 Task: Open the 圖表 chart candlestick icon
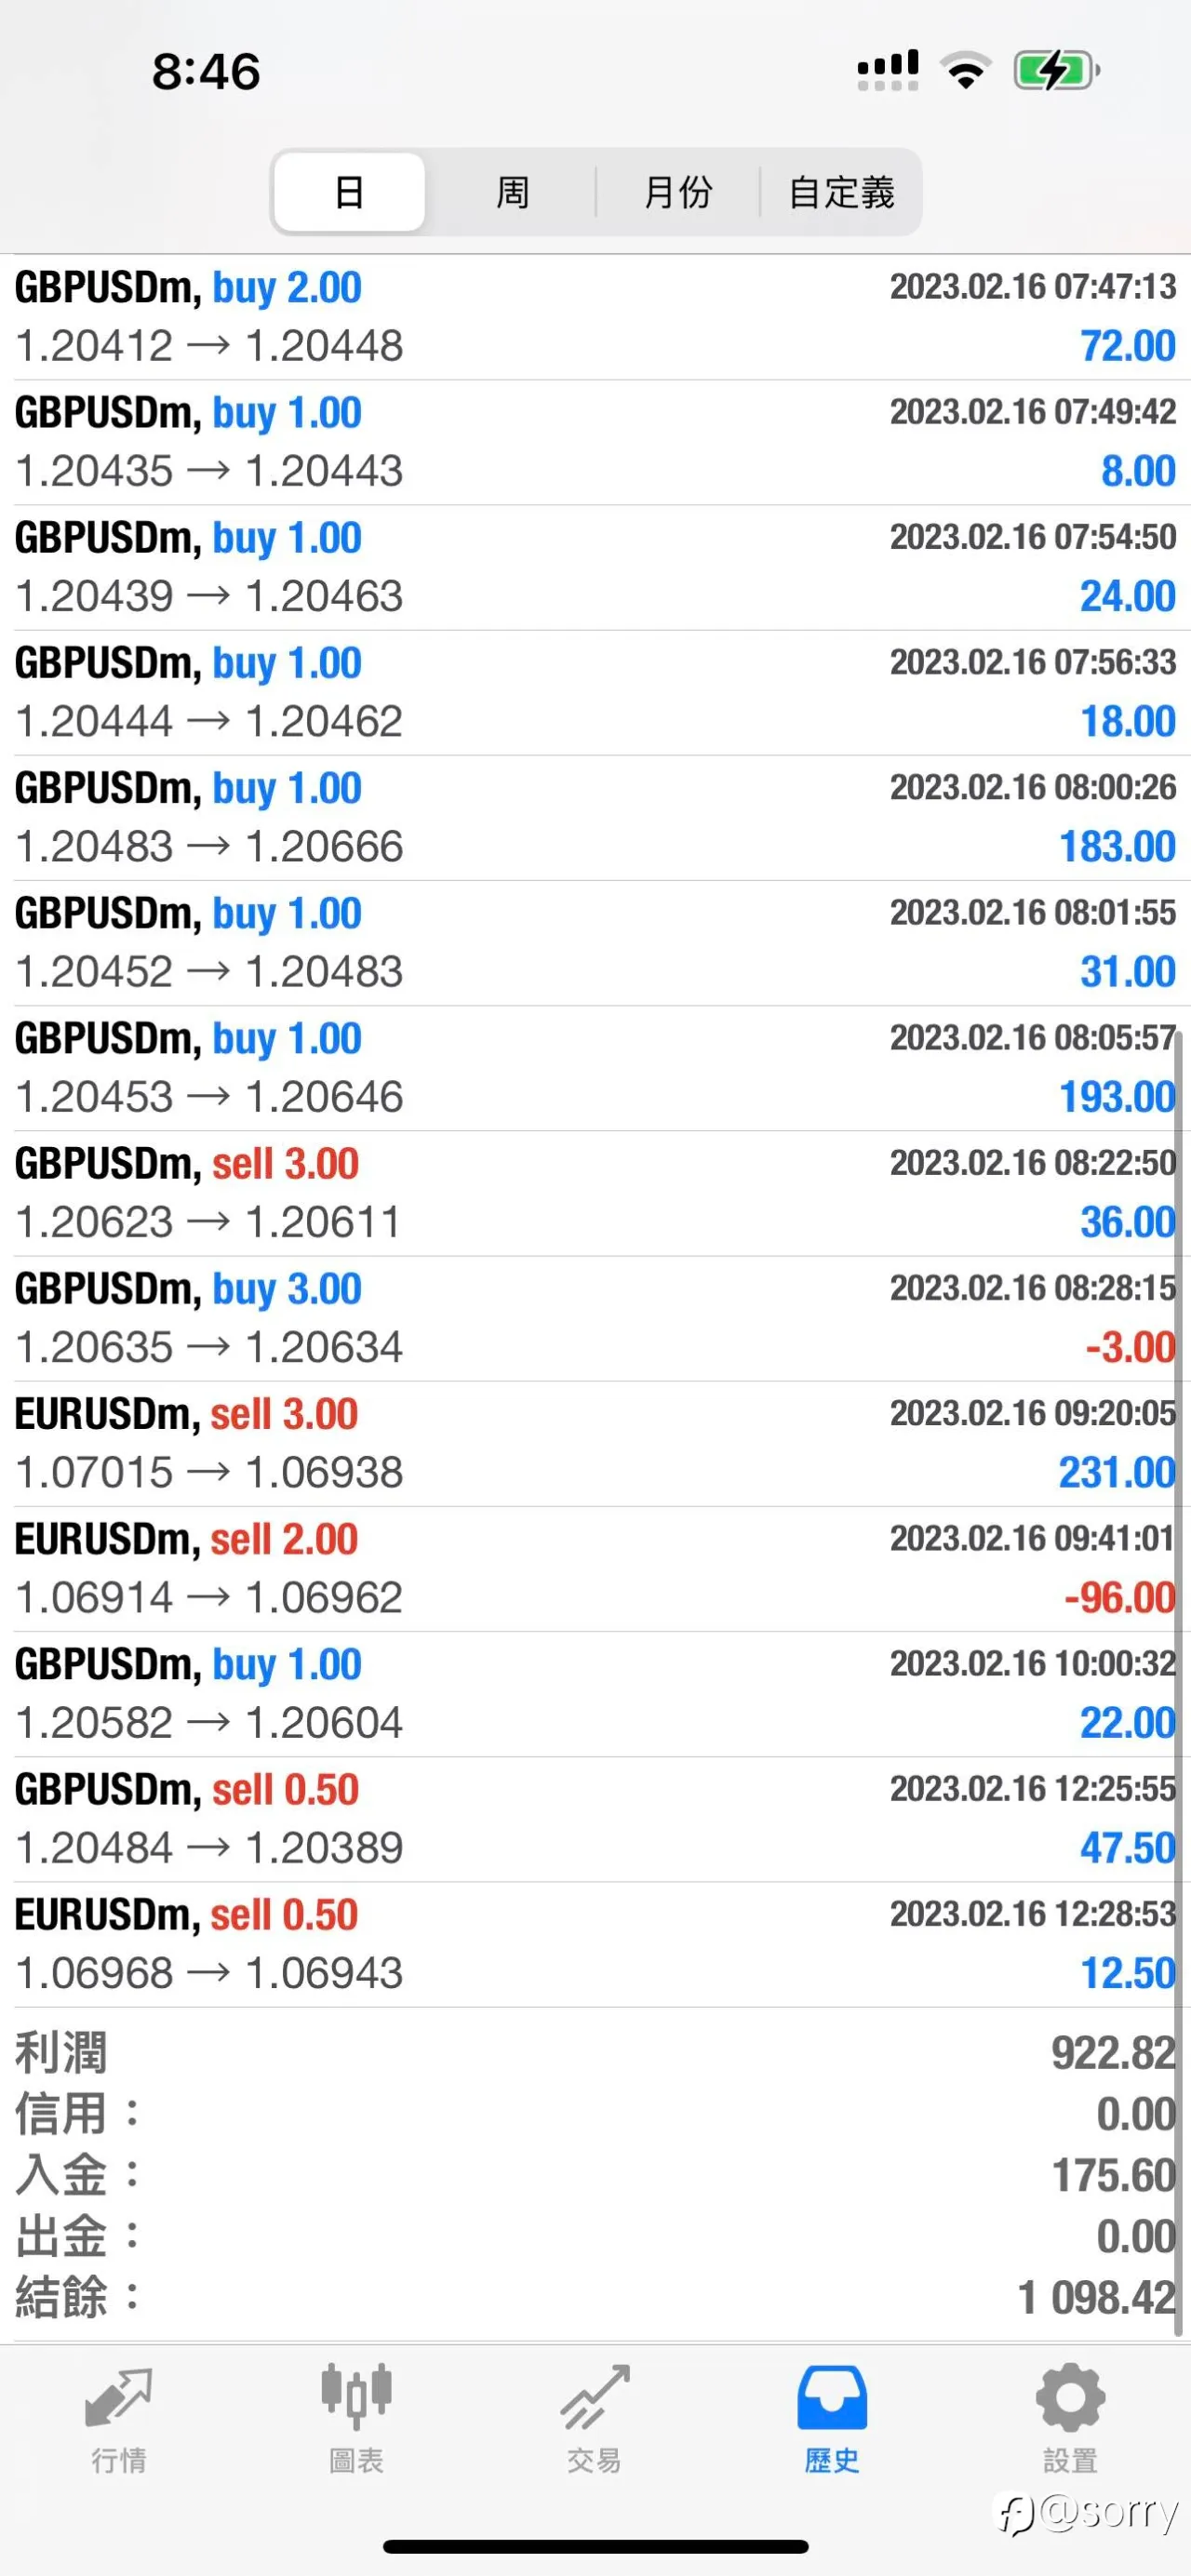(x=356, y=2397)
